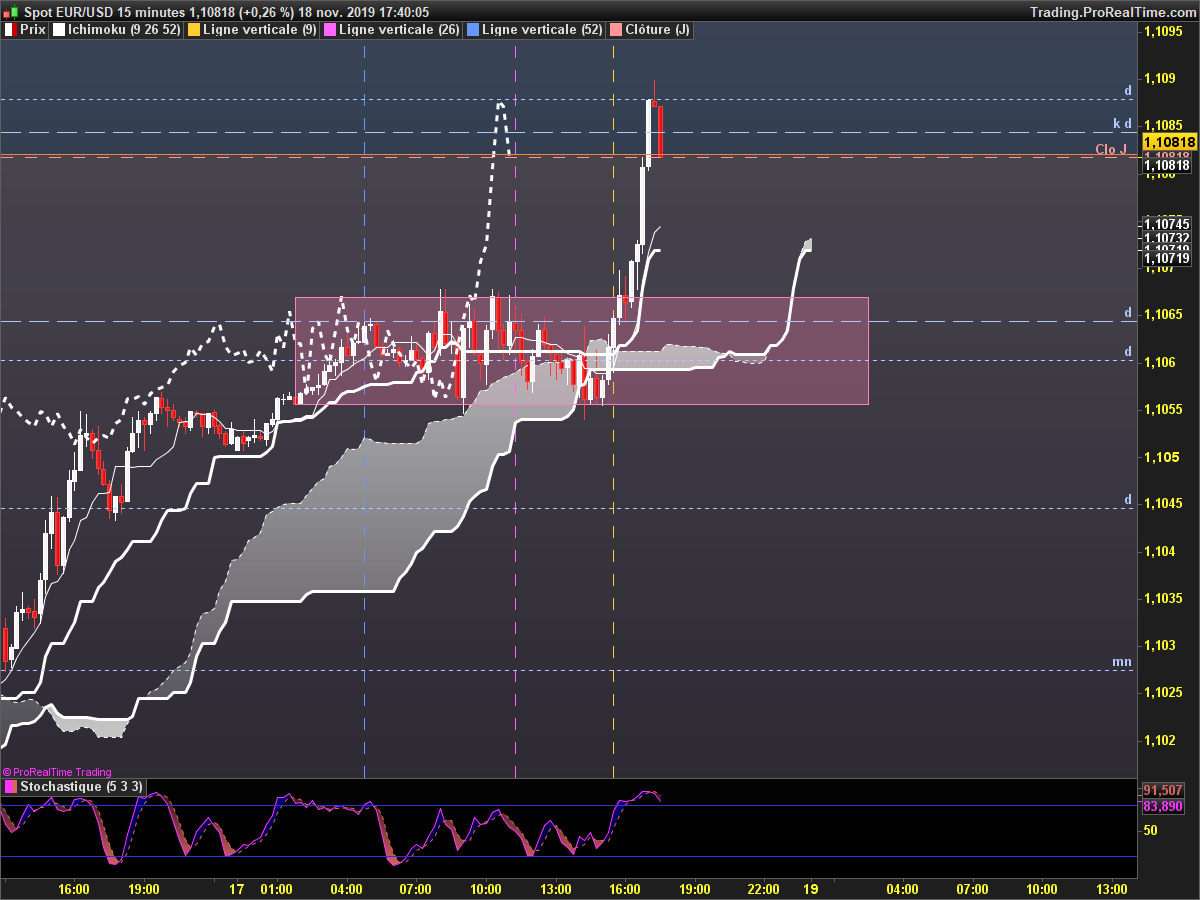This screenshot has height=900, width=1200.
Task: Click the 1,1055 price axis label
Action: (1162, 409)
